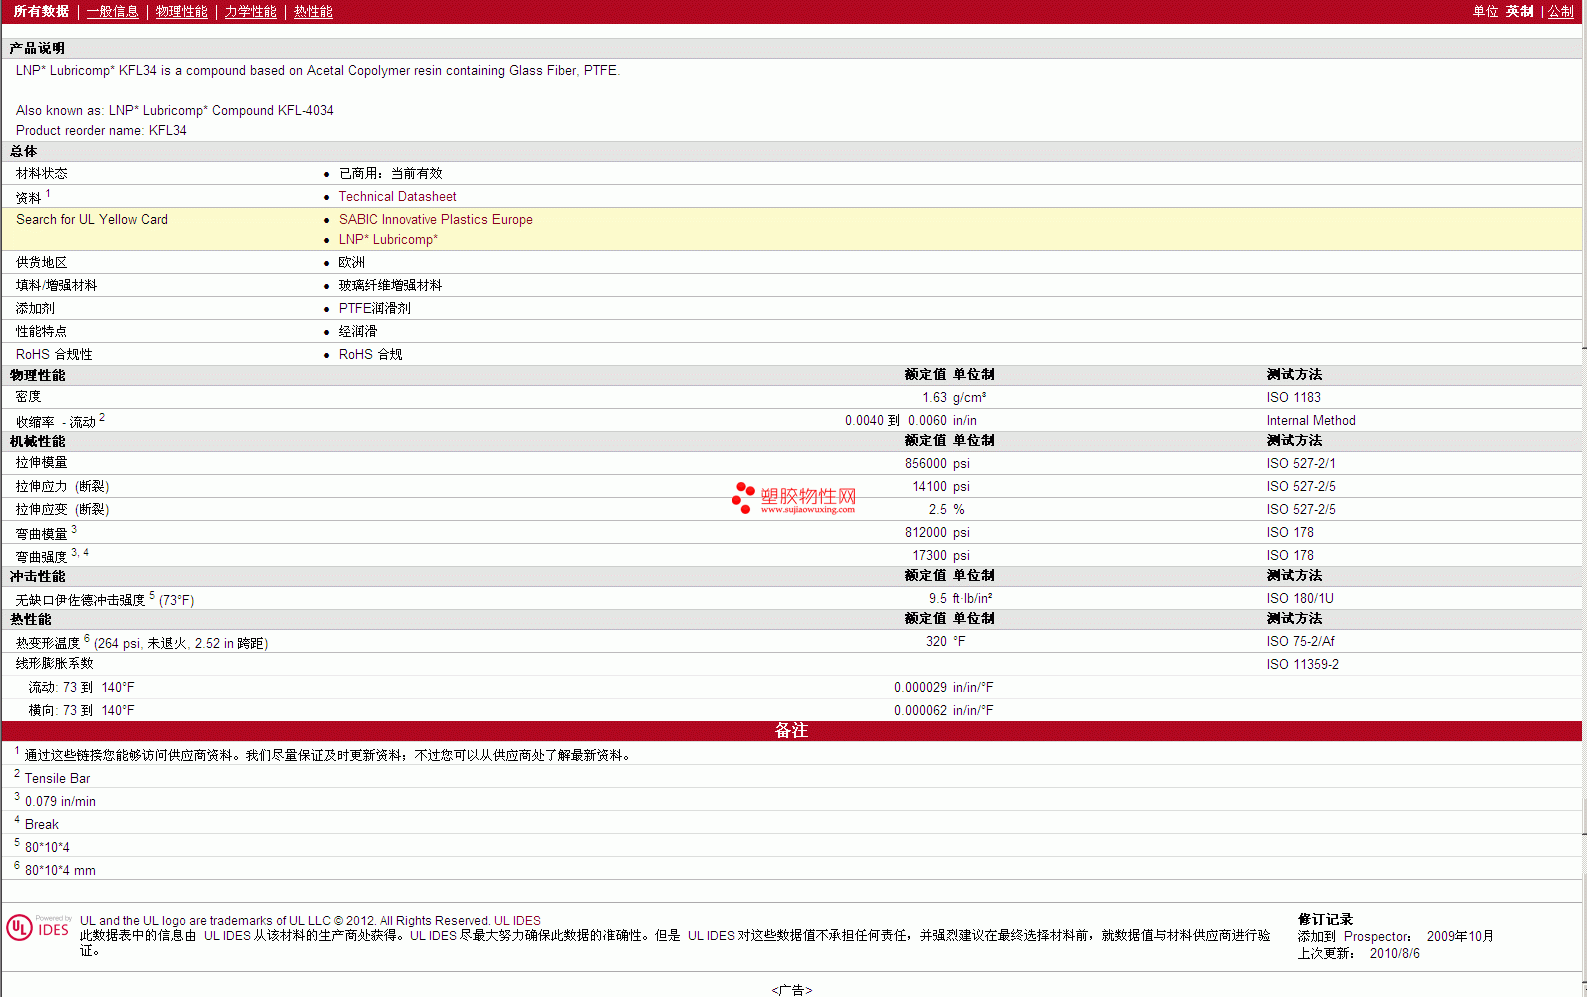Select the 所有数据 tab

41,12
